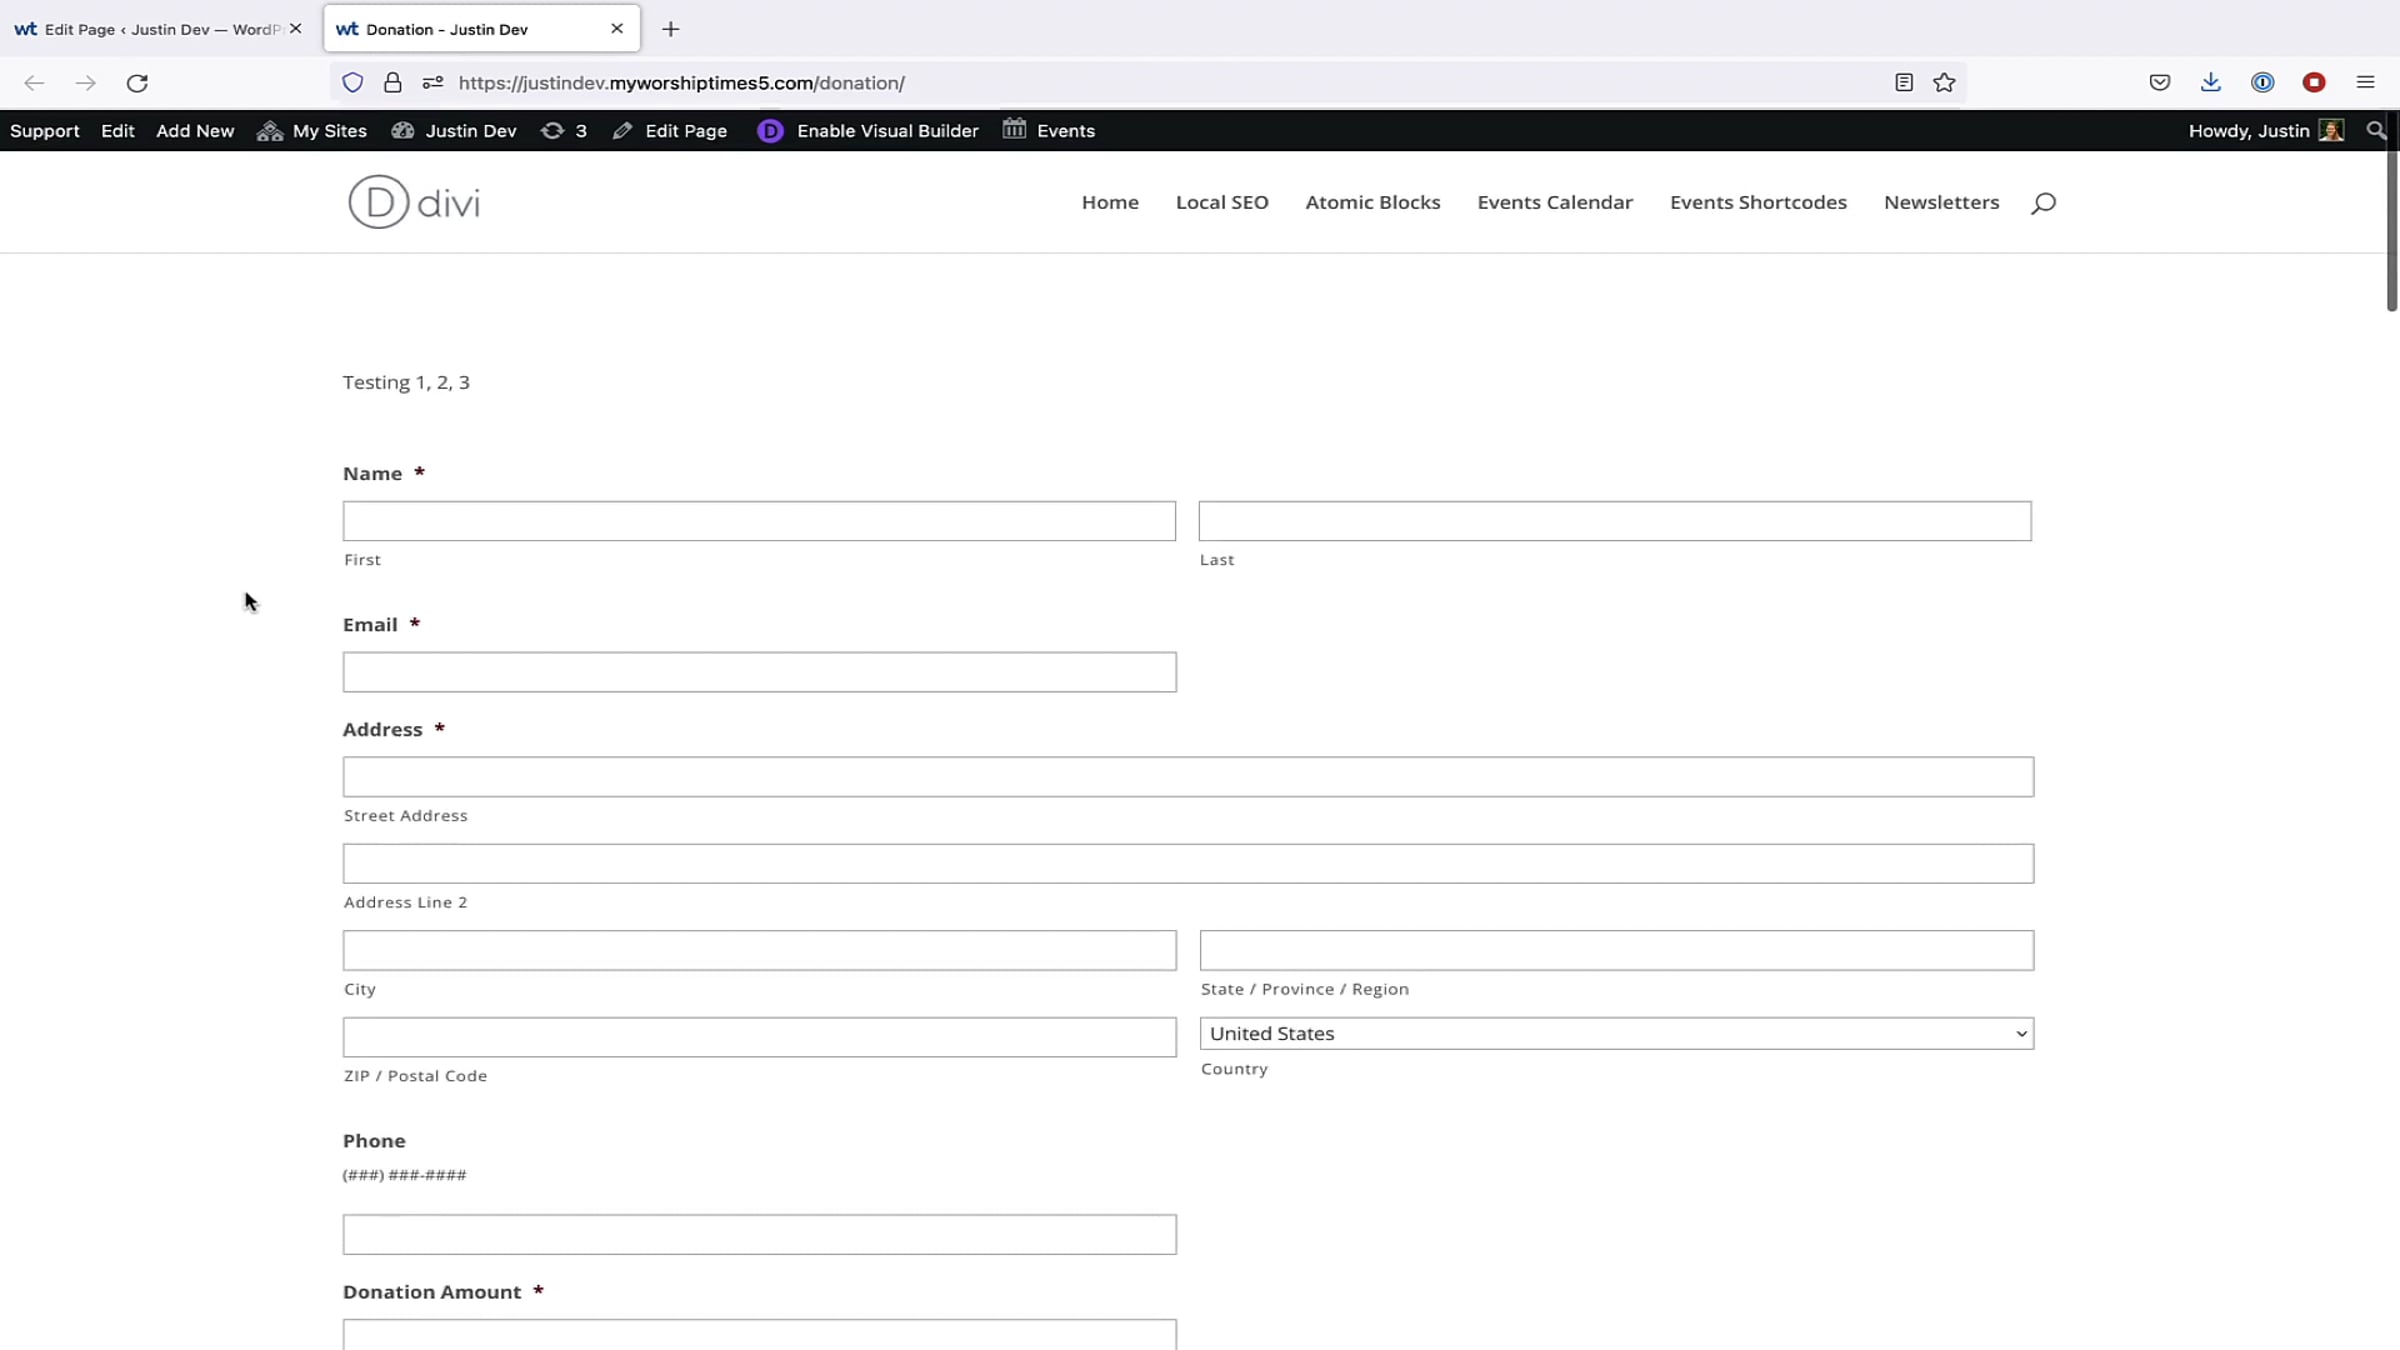
Task: Expand the Country dropdown United States
Action: (x=1616, y=1033)
